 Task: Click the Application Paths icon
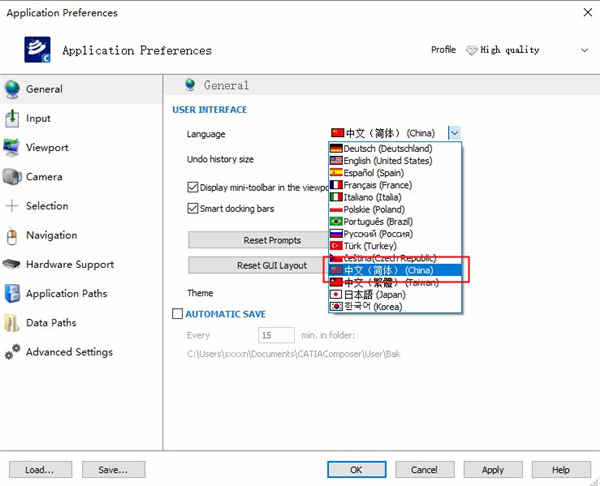[12, 294]
